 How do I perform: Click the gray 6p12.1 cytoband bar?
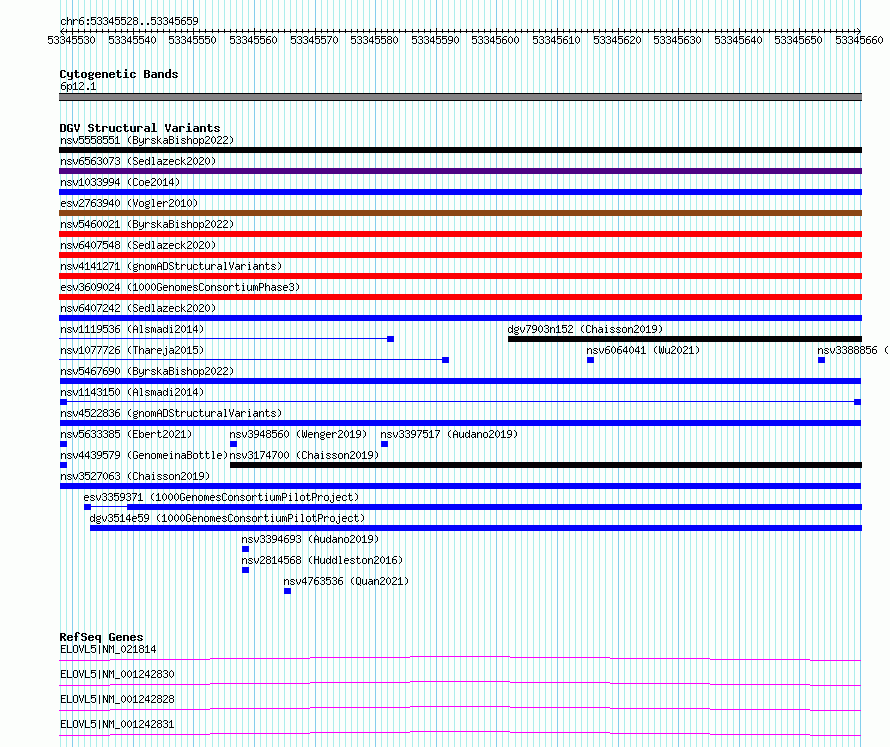coord(460,97)
